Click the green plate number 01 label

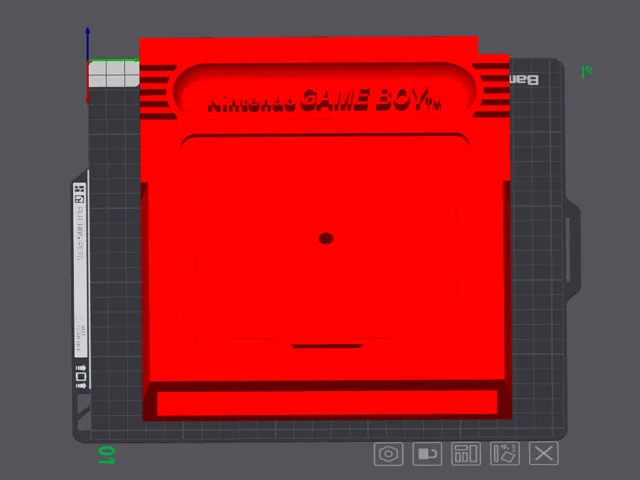(106, 455)
